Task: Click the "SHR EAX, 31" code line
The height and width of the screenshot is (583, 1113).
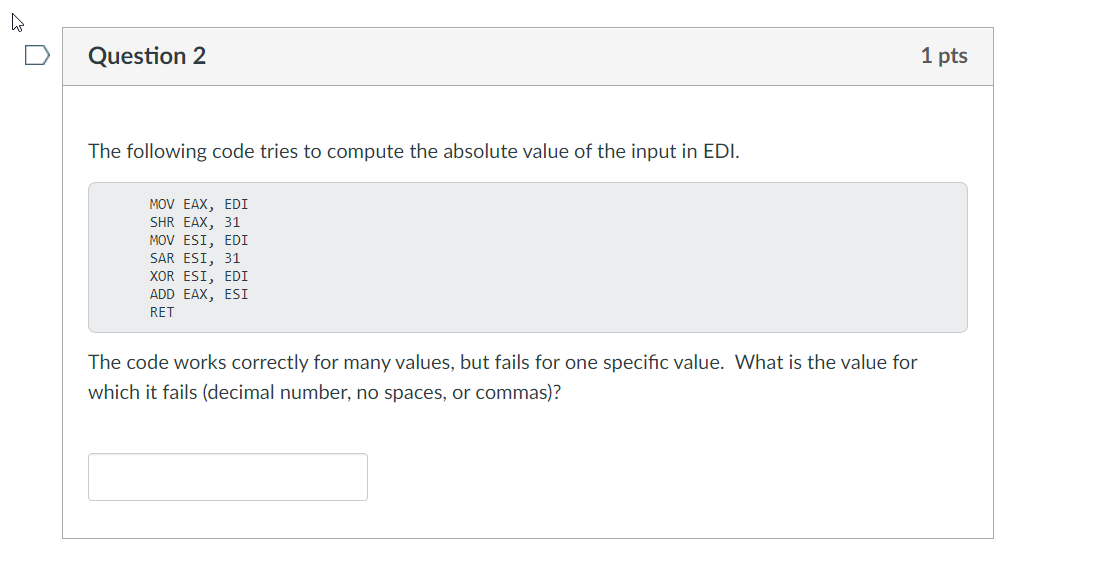Action: coord(194,222)
